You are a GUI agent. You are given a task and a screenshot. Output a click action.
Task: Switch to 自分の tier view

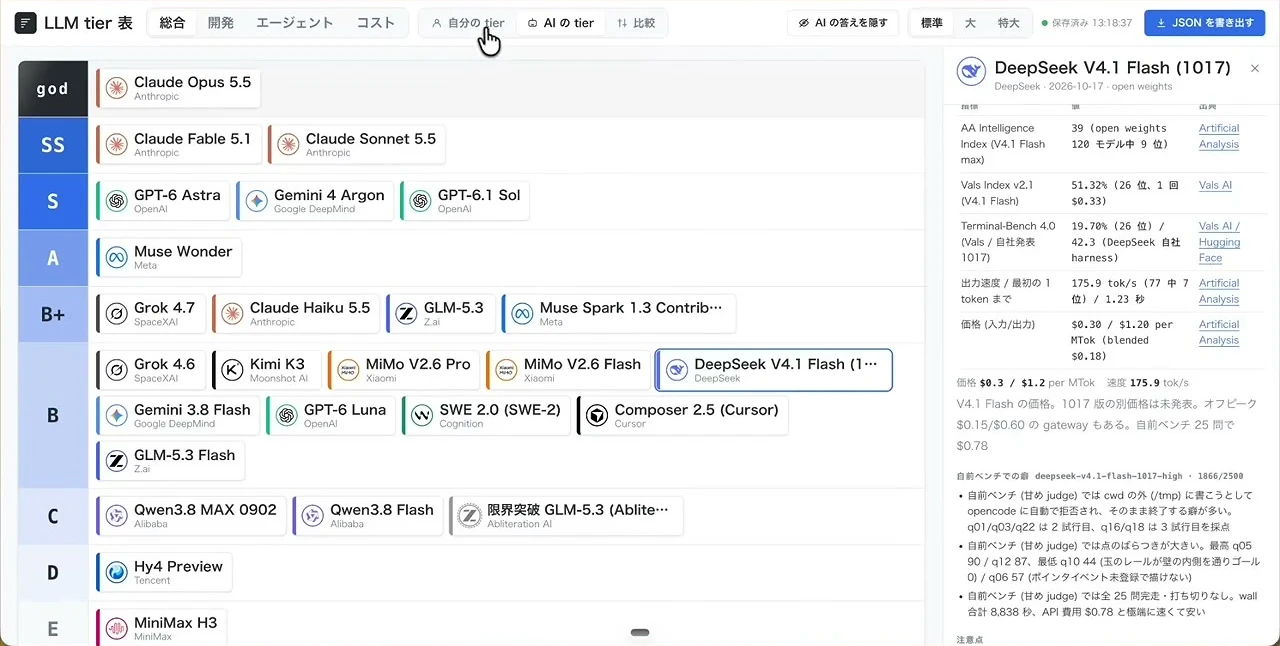468,23
